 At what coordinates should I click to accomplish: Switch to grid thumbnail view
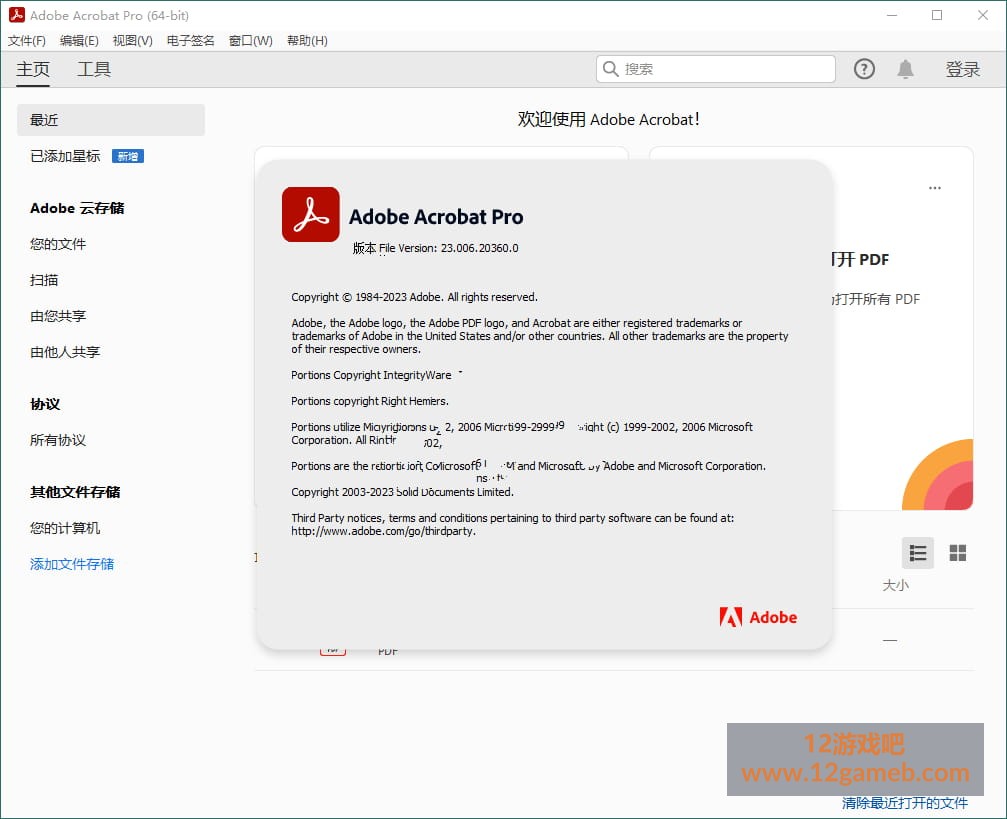(958, 553)
